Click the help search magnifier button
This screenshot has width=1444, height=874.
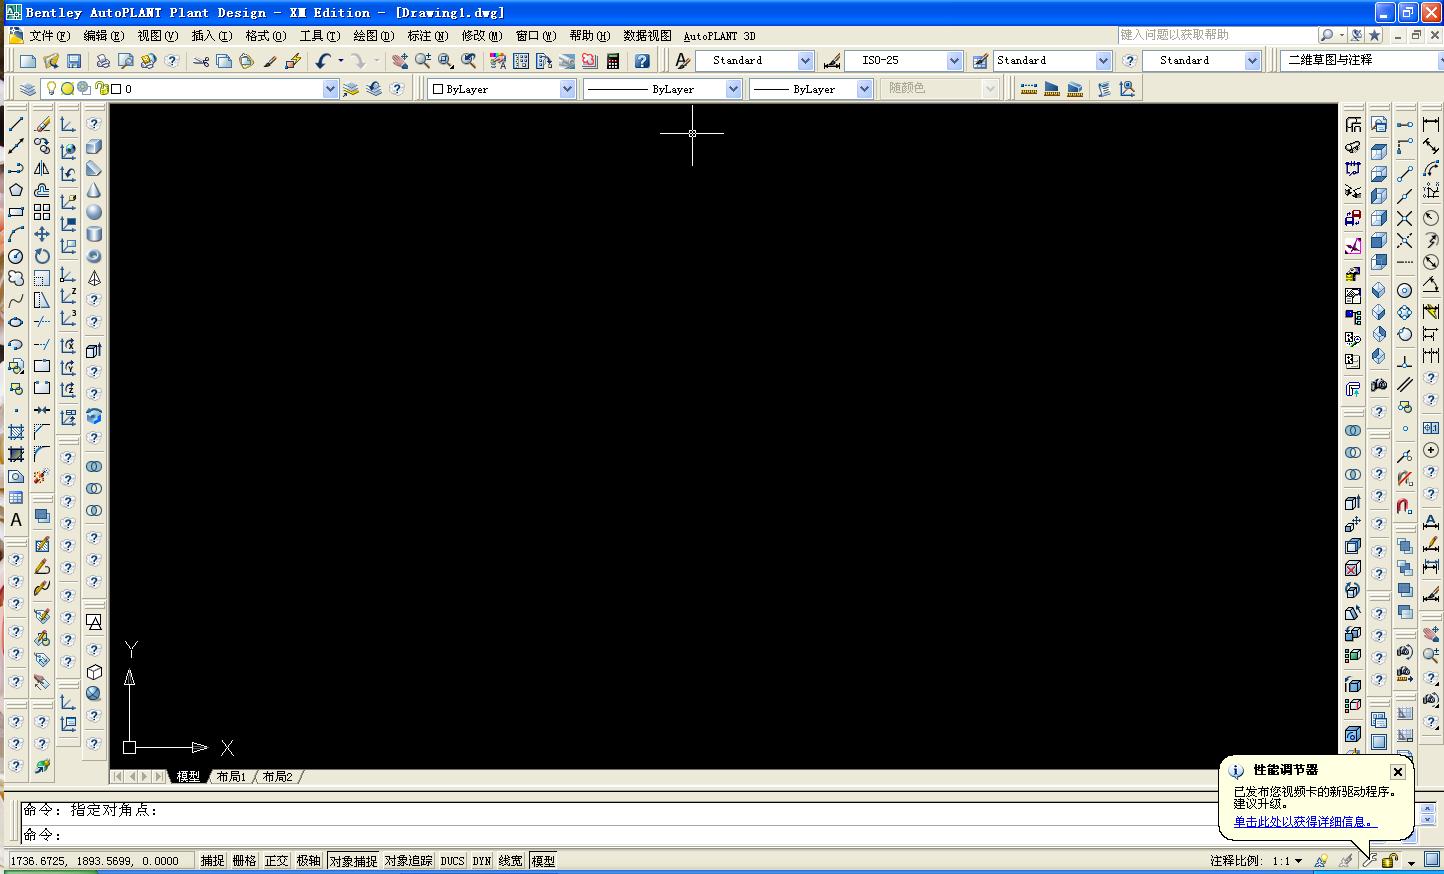coord(1327,35)
